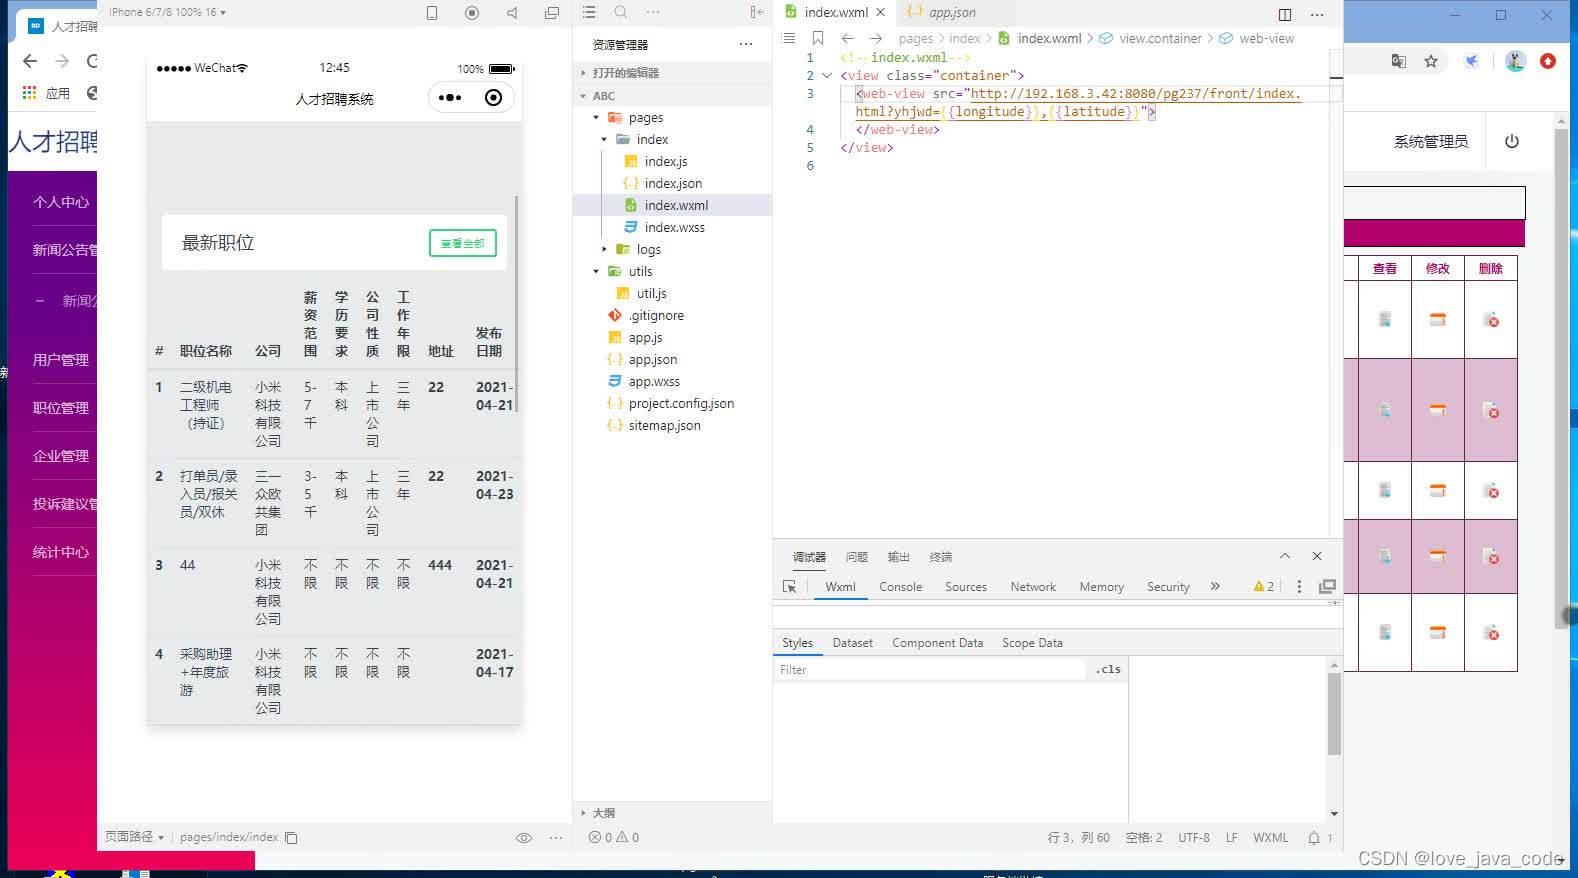Viewport: 1578px width, 878px height.
Task: Close the debugger panel with X
Action: tap(1317, 556)
